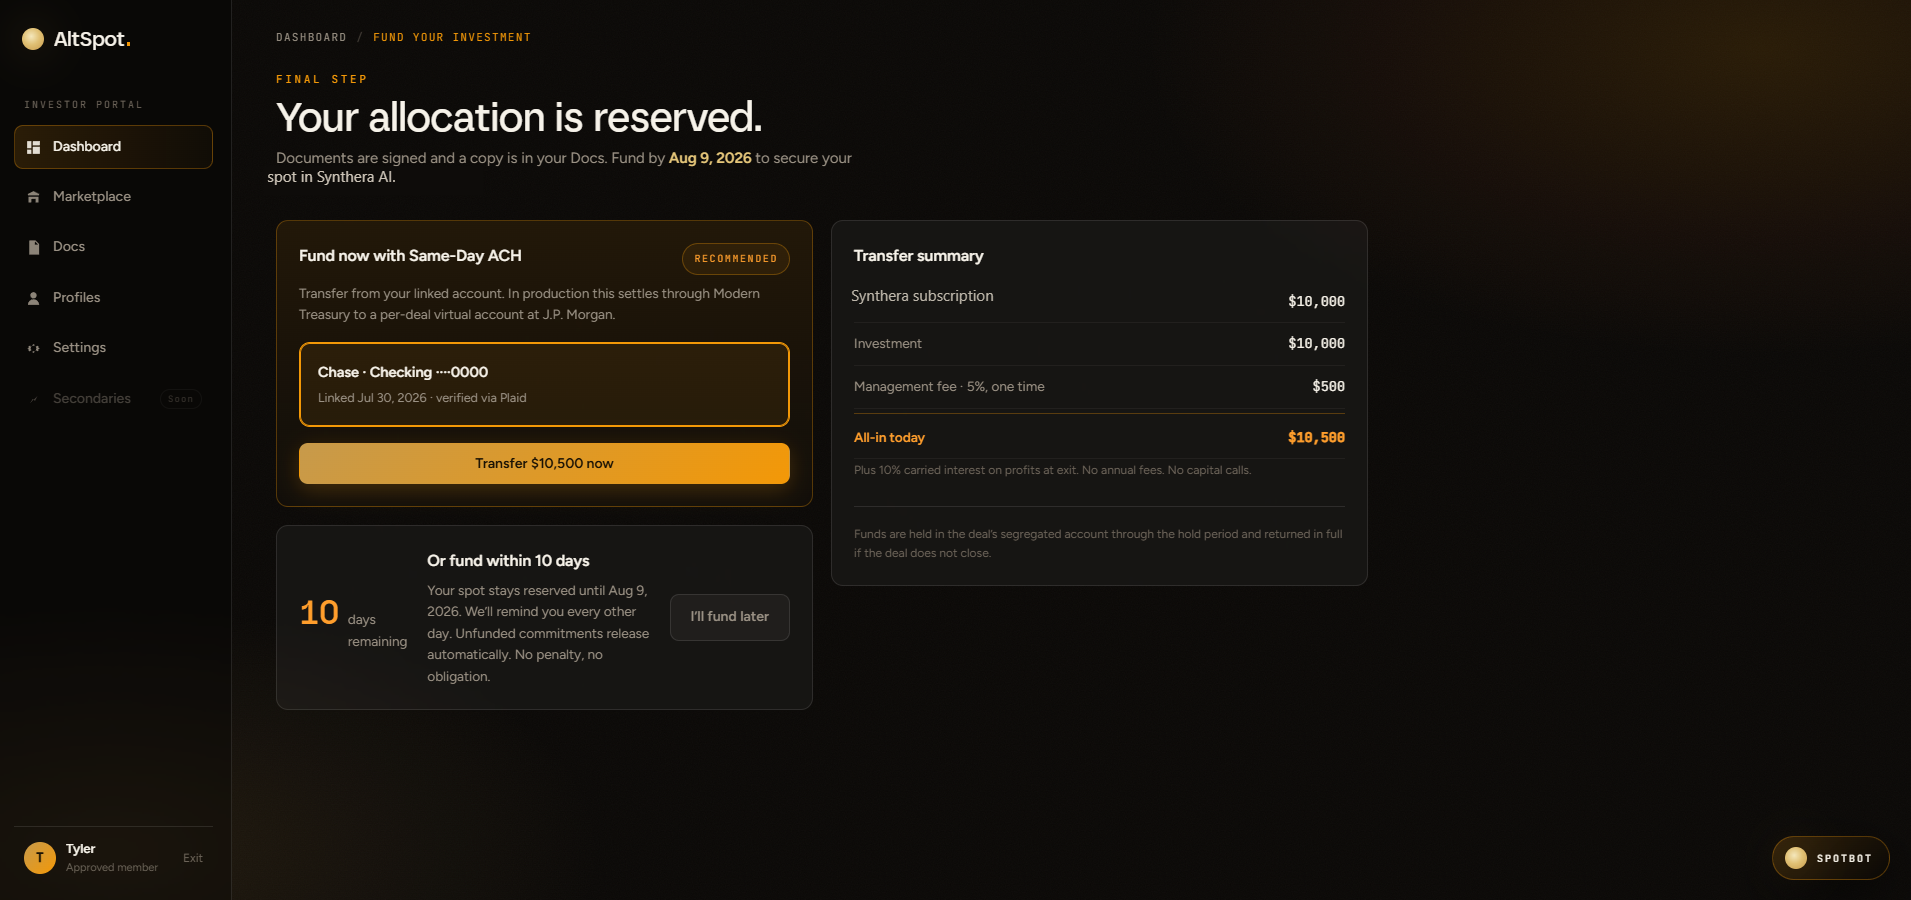Go to Marketplace in sidebar

[113, 197]
